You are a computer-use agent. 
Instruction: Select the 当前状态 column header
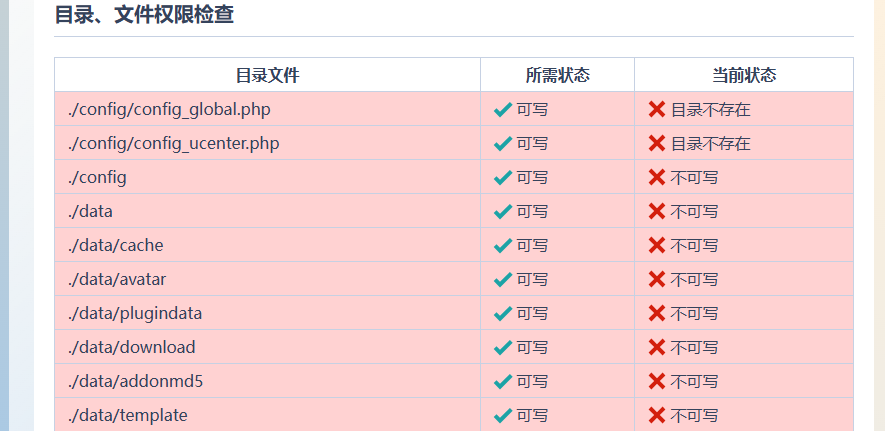pos(744,75)
